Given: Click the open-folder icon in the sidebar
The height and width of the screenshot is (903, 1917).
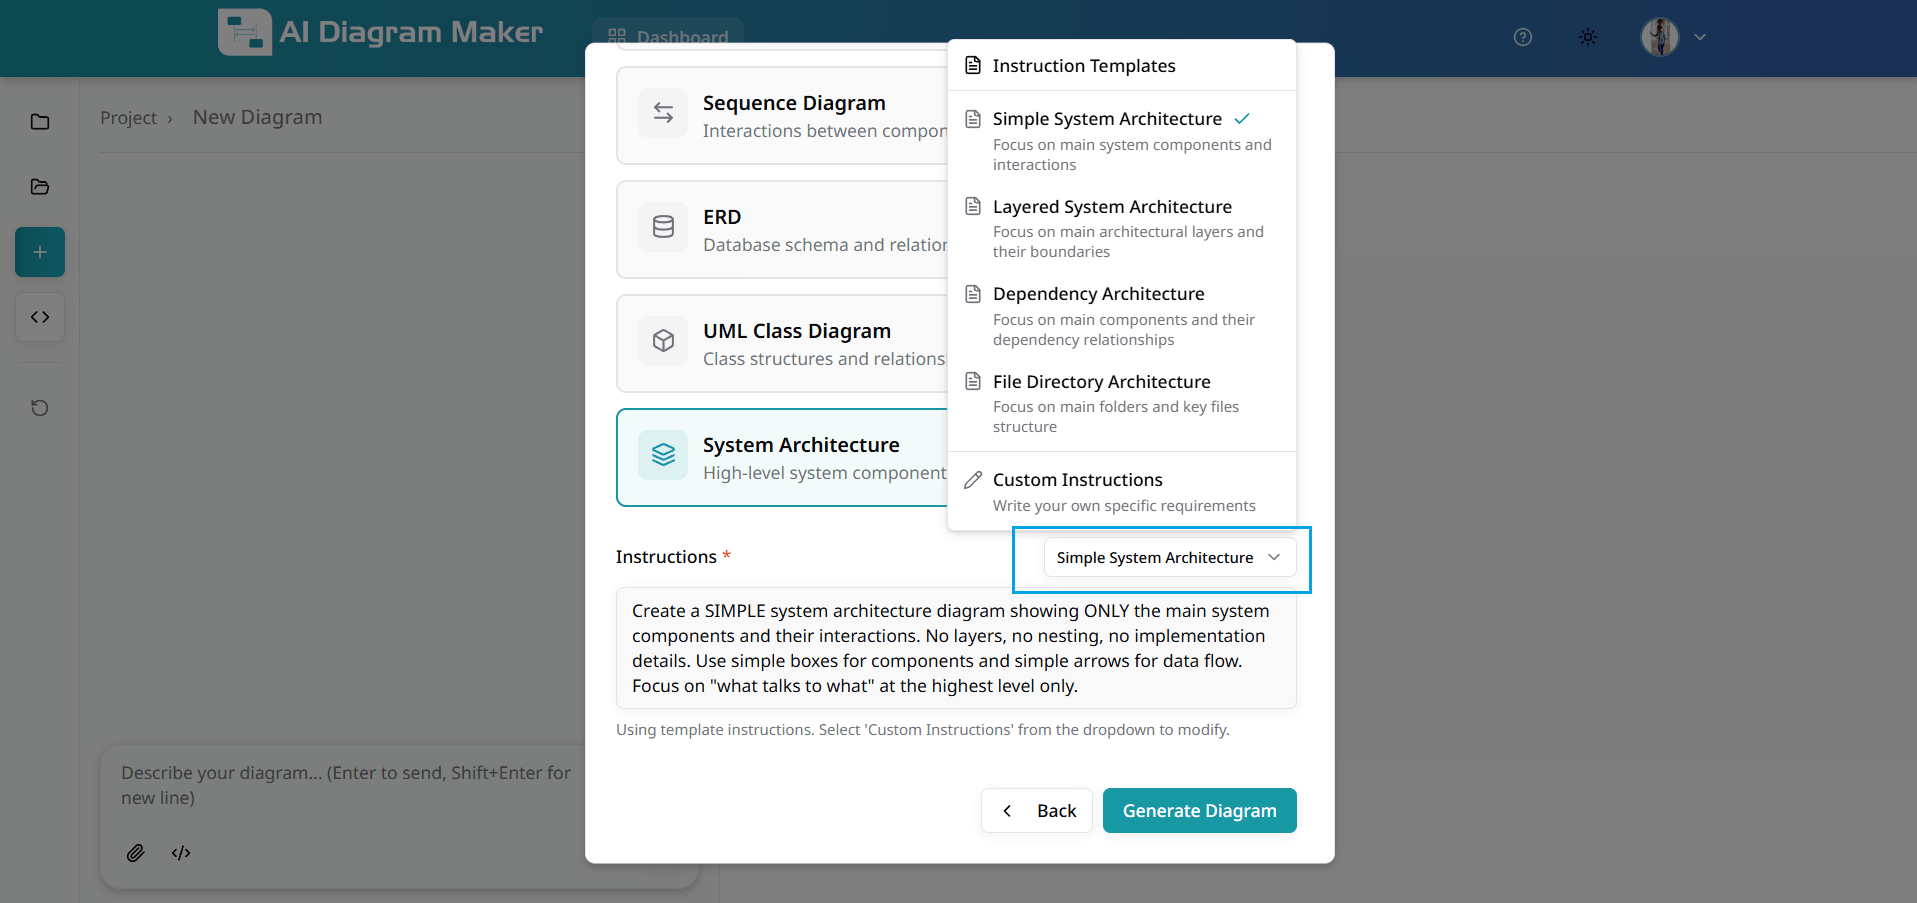Looking at the screenshot, I should [39, 187].
